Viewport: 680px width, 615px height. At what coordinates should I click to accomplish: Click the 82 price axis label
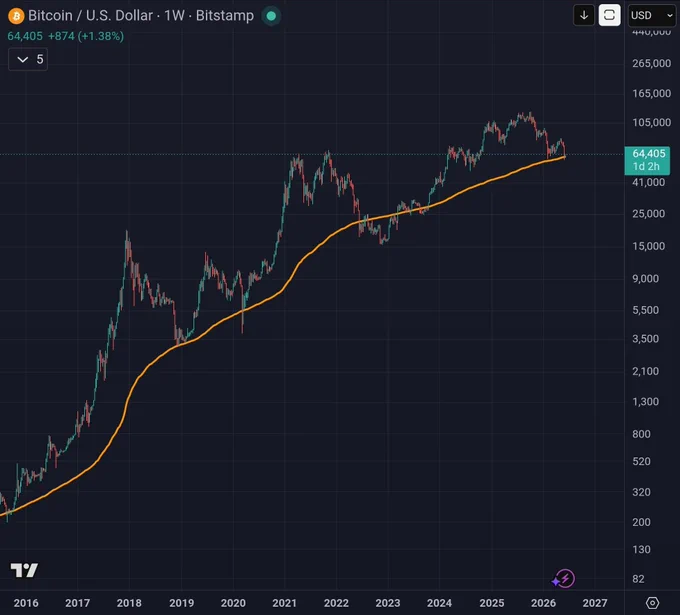point(638,579)
